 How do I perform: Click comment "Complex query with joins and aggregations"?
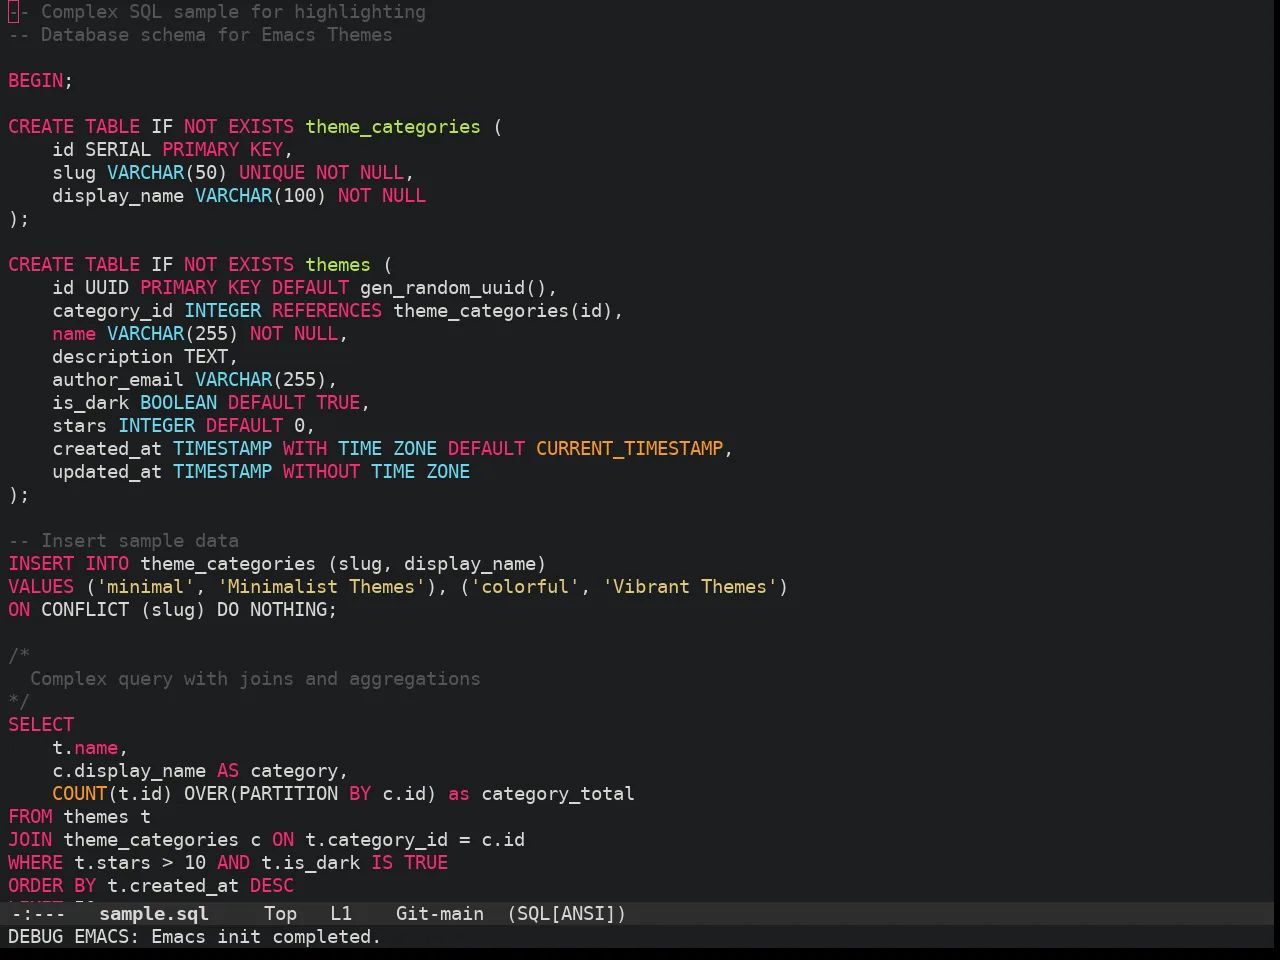(255, 679)
